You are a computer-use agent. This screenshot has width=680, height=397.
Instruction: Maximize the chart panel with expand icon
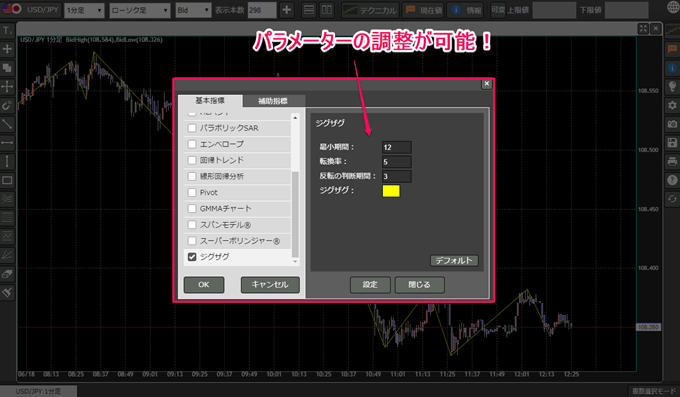point(643,29)
